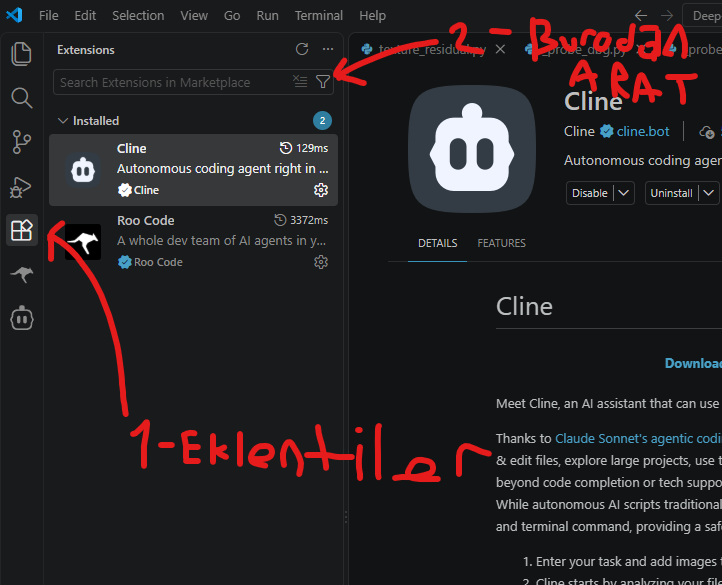Open the cline.bot publisher link

tap(643, 132)
